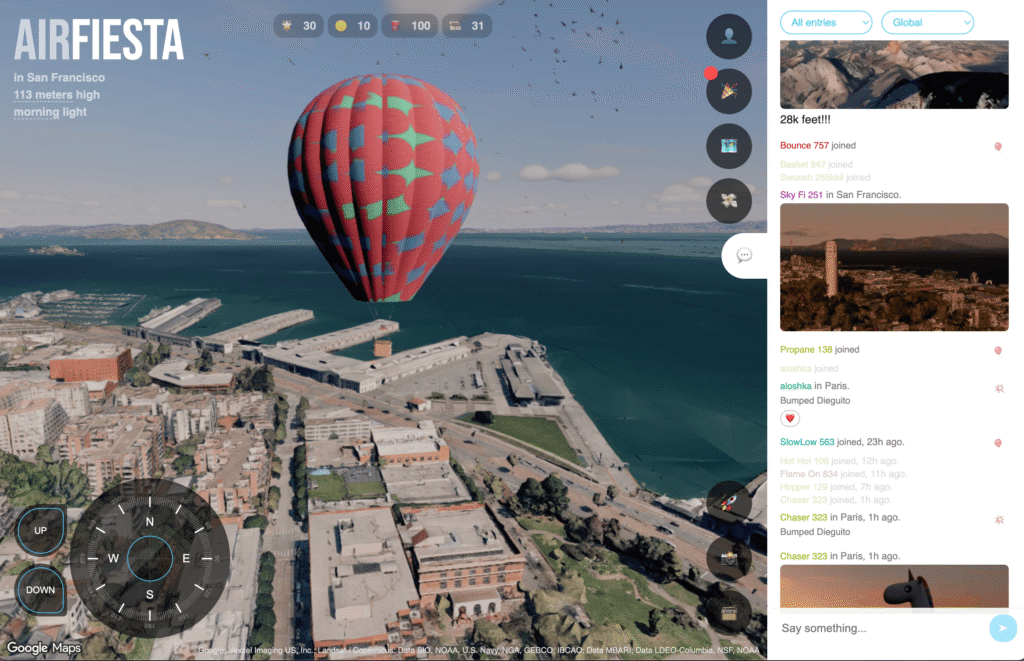Toggle the chat speech bubble panel
Image resolution: width=1024 pixels, height=661 pixels.
coord(744,255)
